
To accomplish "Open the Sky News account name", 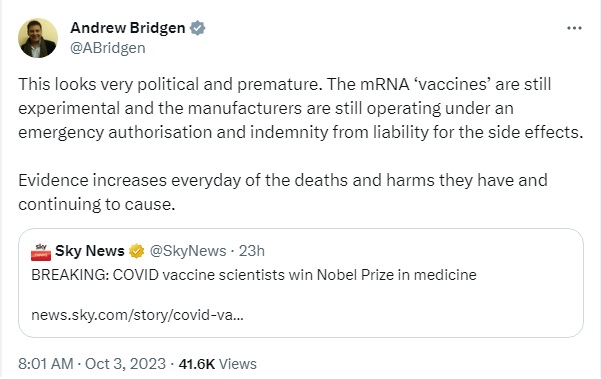I will click(x=90, y=251).
